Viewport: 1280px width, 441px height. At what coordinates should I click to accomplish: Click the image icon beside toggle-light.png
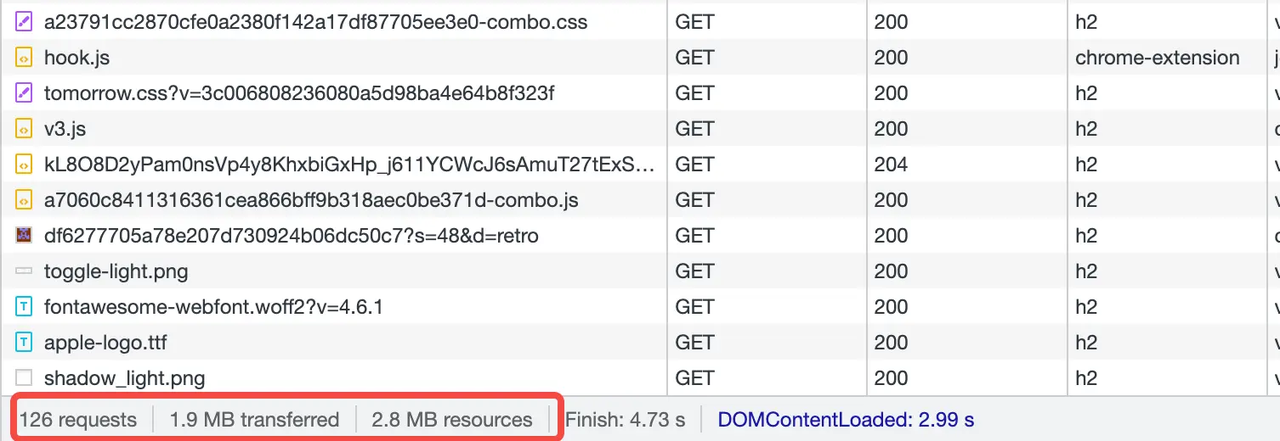click(x=24, y=271)
